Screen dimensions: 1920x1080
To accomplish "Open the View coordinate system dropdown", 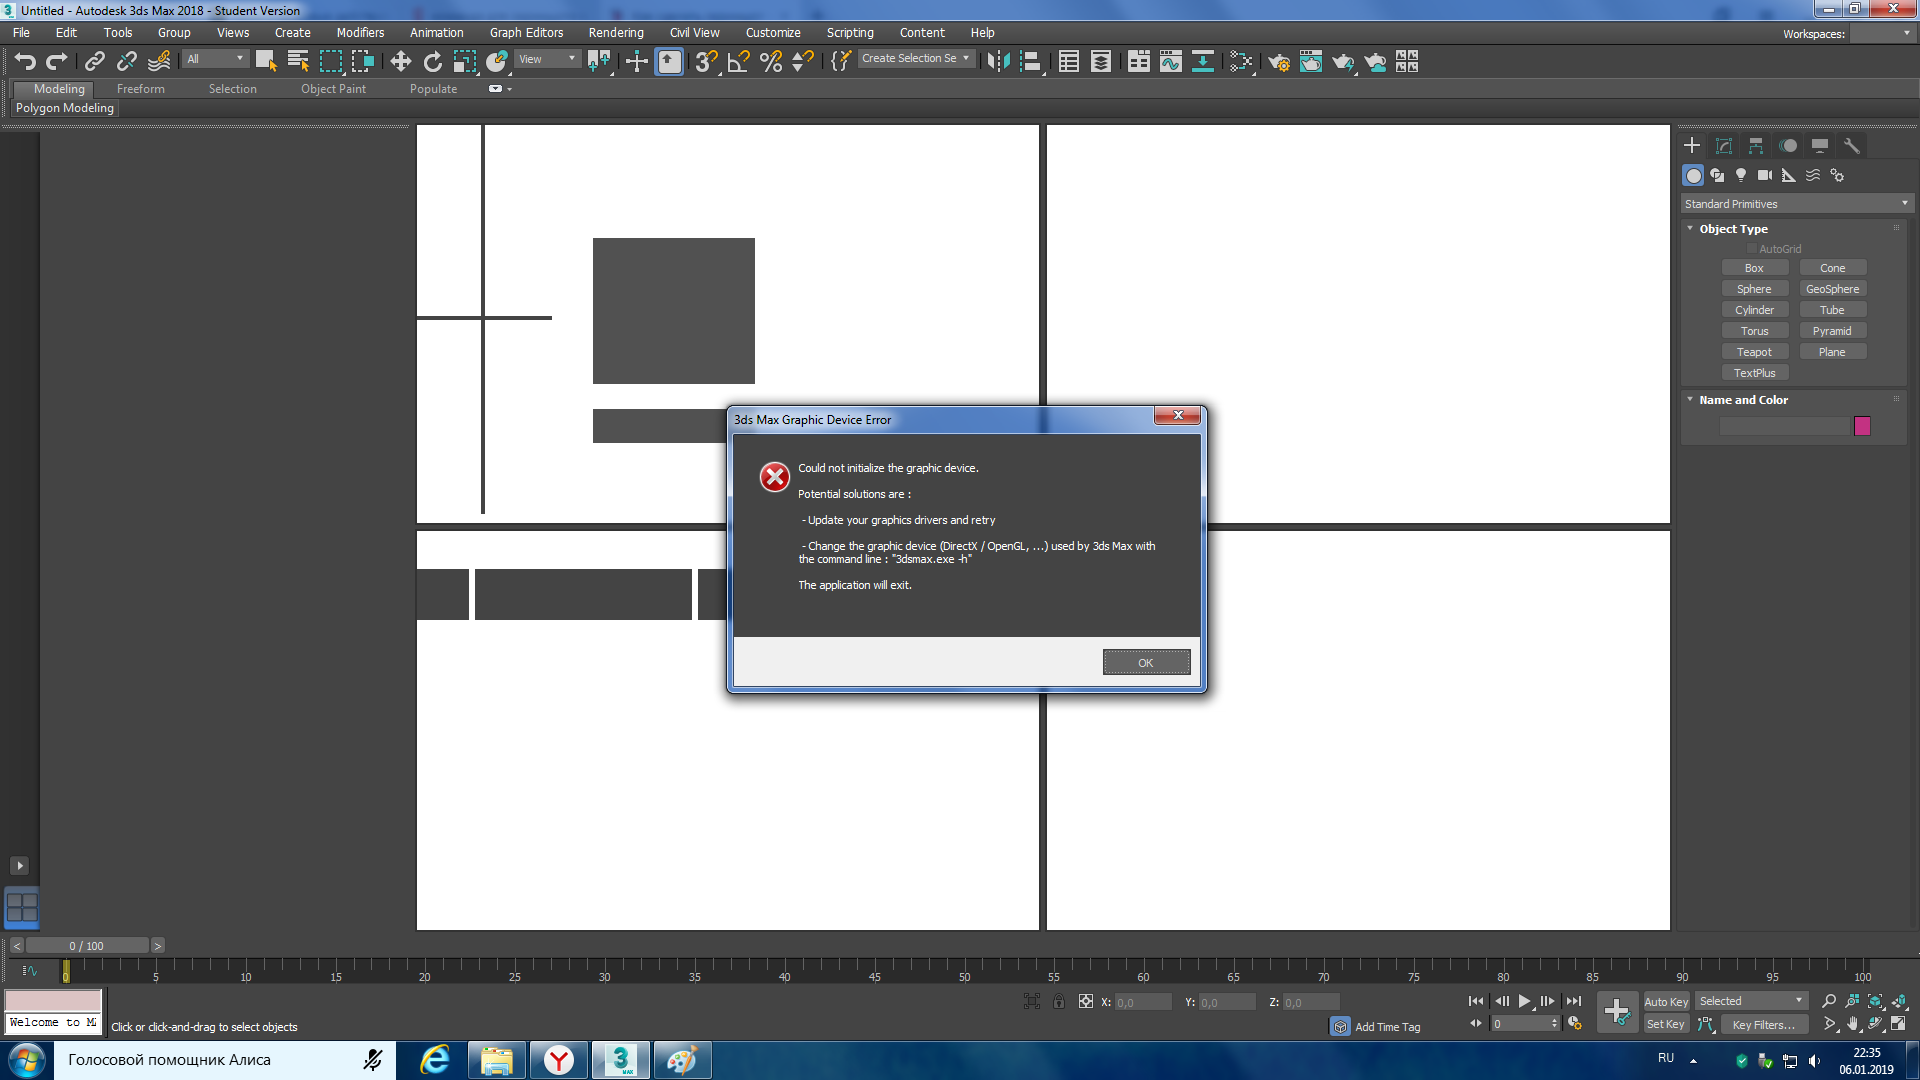I will tap(547, 59).
